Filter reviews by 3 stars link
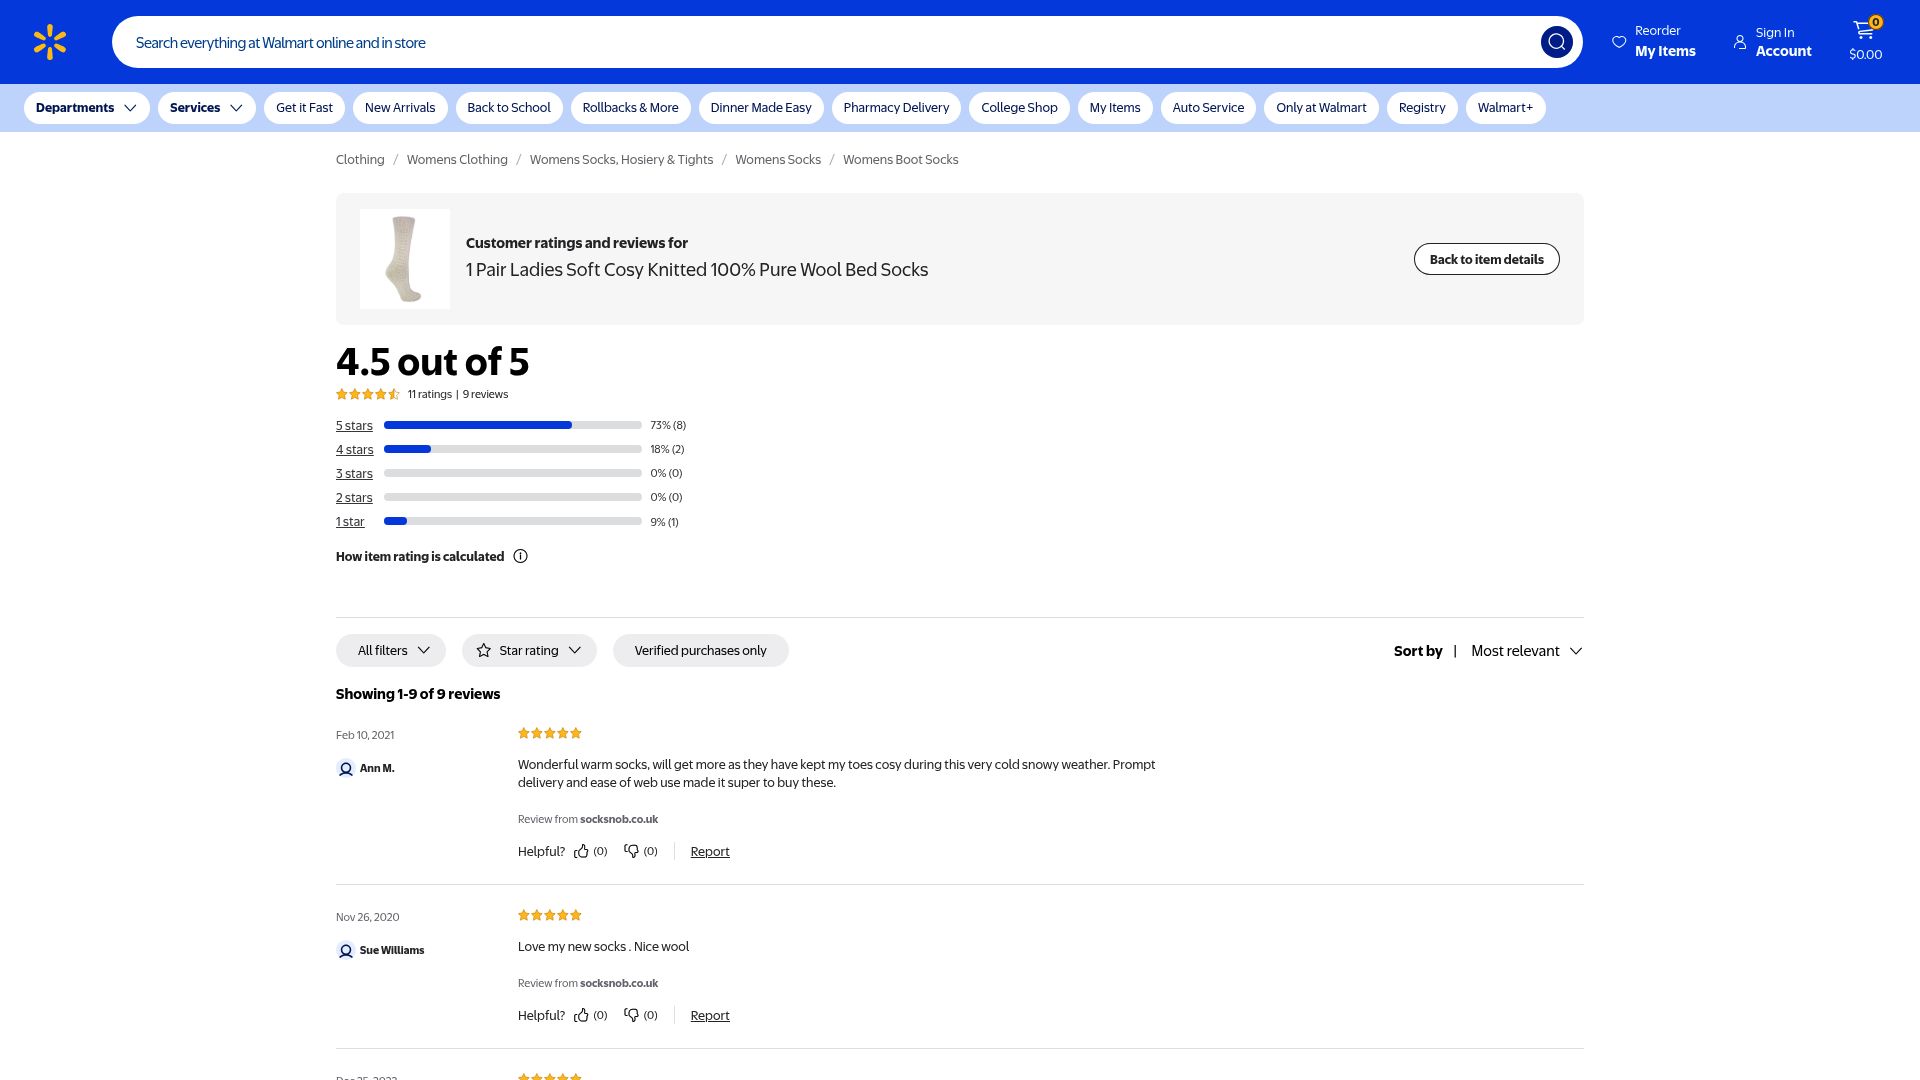Viewport: 1920px width, 1080px height. pyautogui.click(x=354, y=474)
